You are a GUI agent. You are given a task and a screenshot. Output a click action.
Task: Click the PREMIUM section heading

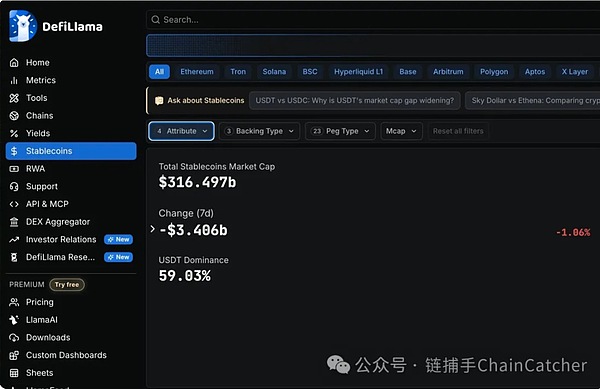[27, 285]
